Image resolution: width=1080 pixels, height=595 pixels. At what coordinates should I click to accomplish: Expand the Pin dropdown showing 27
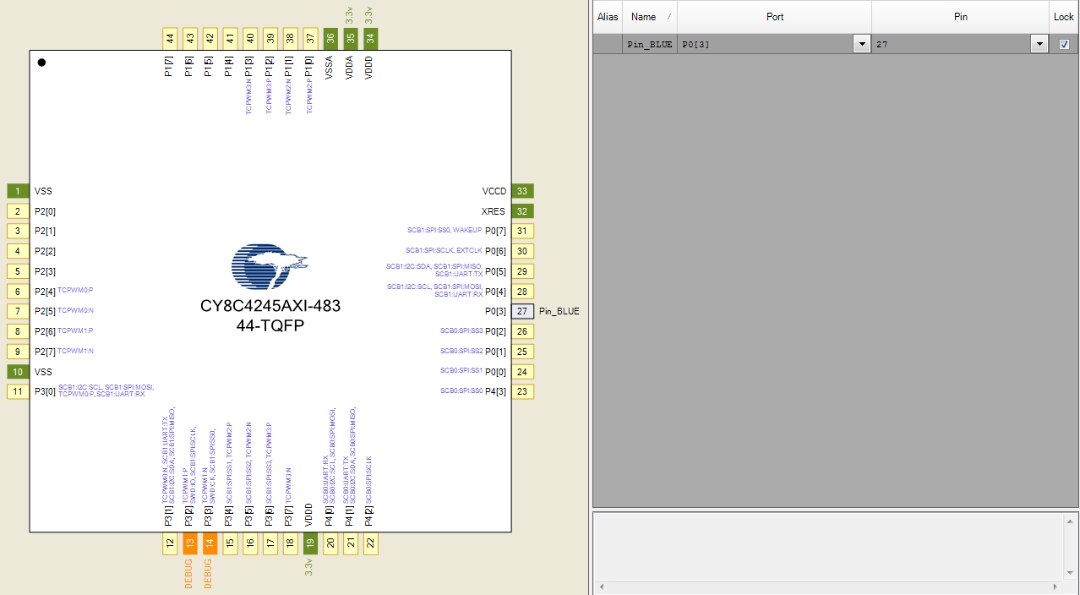click(1040, 44)
